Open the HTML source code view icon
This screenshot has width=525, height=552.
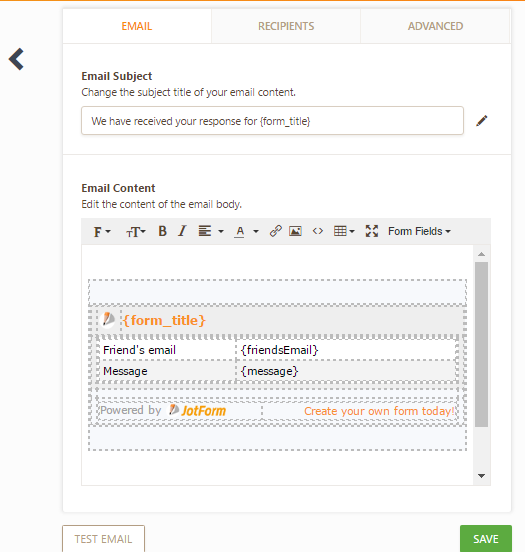[318, 231]
